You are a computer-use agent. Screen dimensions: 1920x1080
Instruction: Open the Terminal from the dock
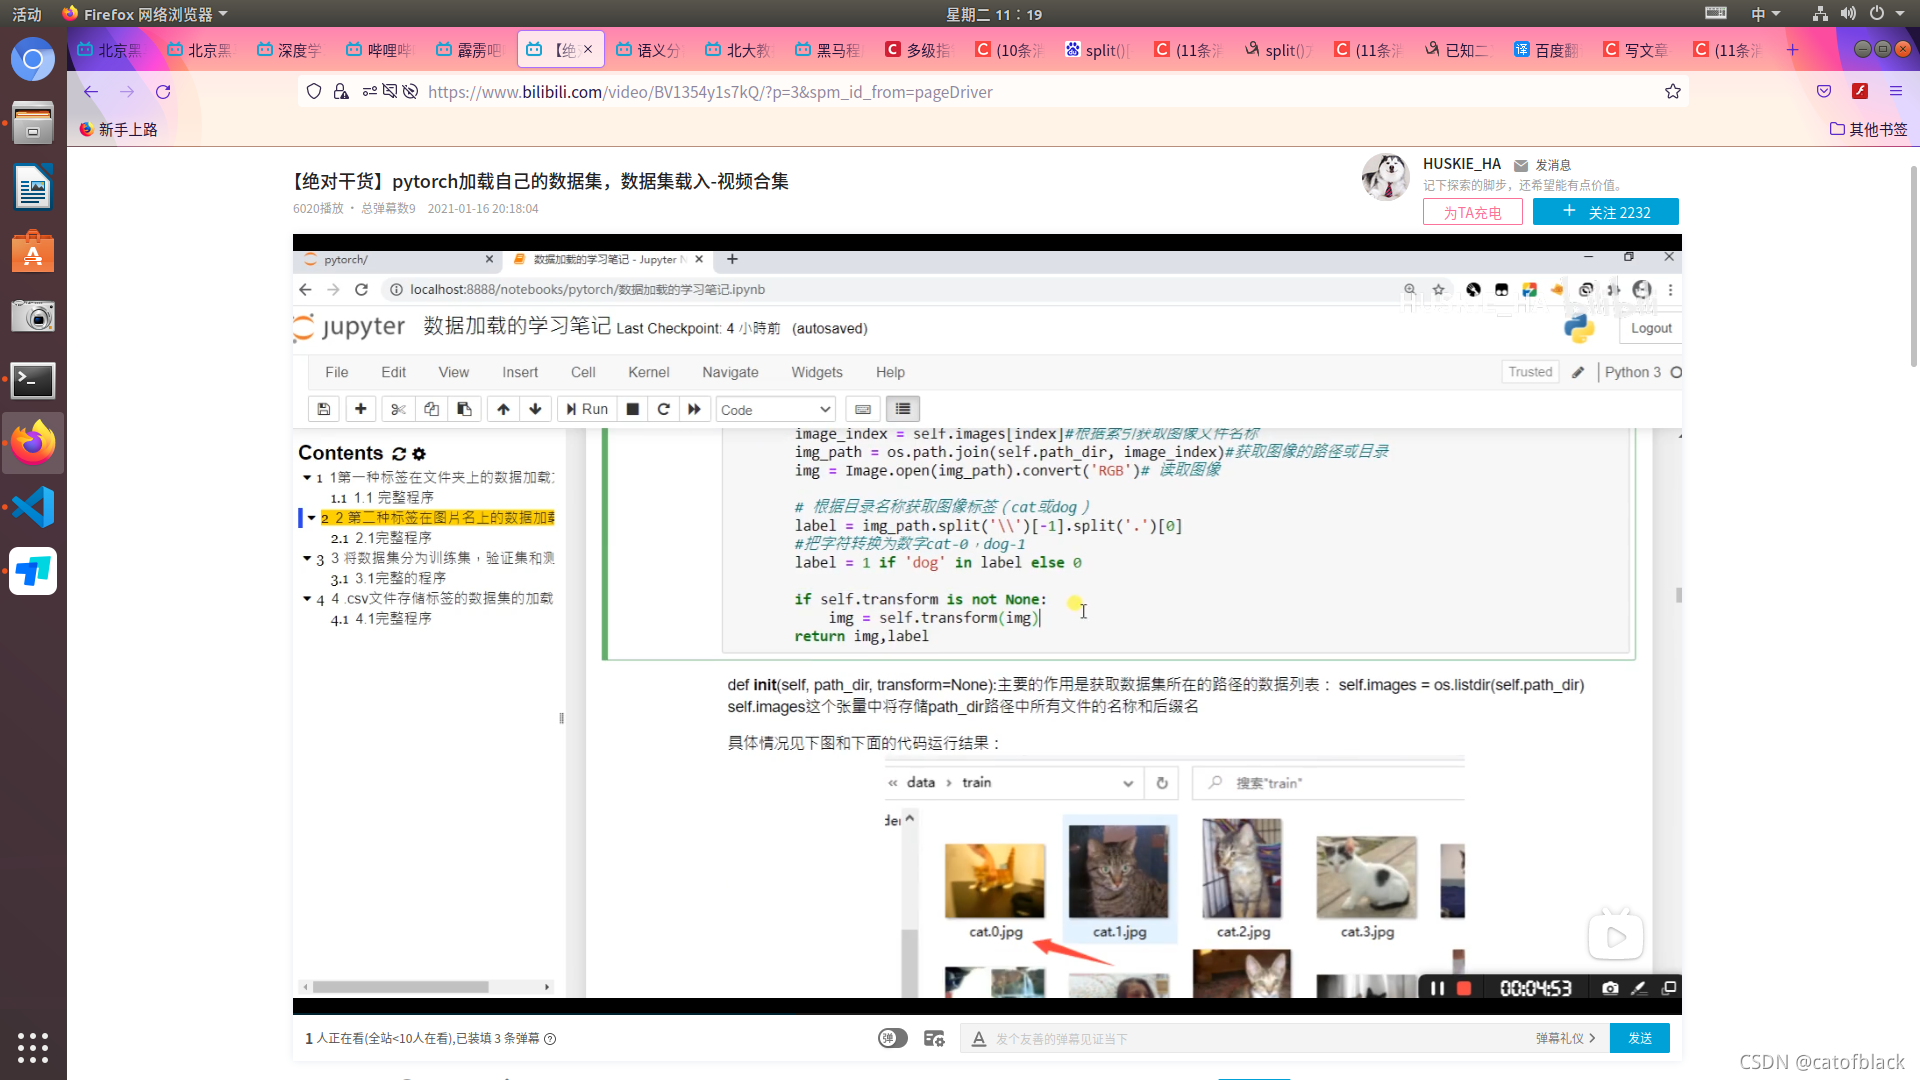[x=33, y=380]
